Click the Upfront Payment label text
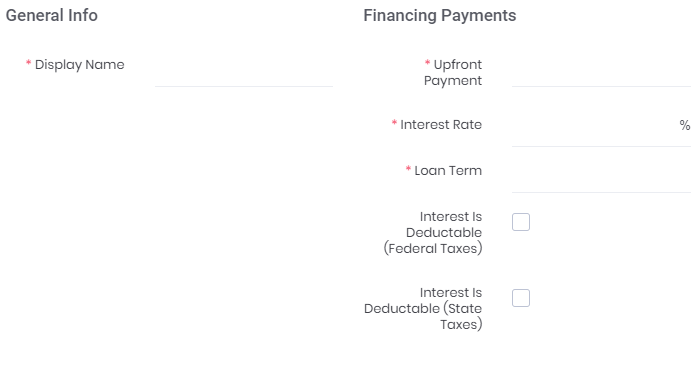This screenshot has height=367, width=698. [x=453, y=73]
